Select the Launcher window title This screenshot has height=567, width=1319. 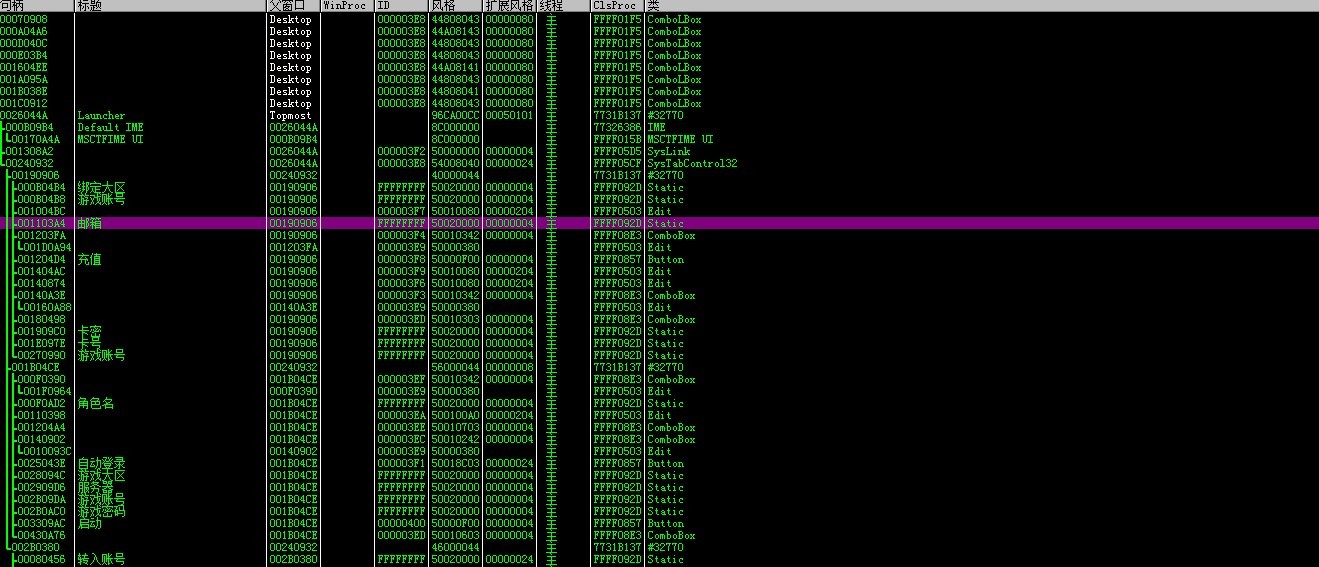tap(101, 116)
